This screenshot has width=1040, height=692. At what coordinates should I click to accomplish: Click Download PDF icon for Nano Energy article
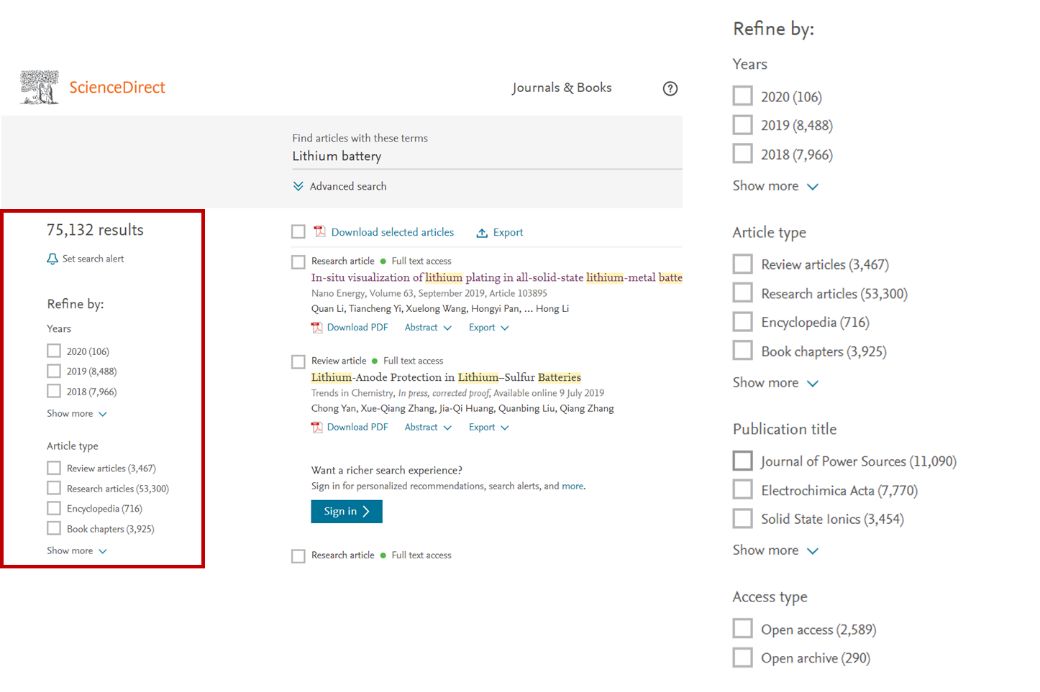(x=317, y=328)
